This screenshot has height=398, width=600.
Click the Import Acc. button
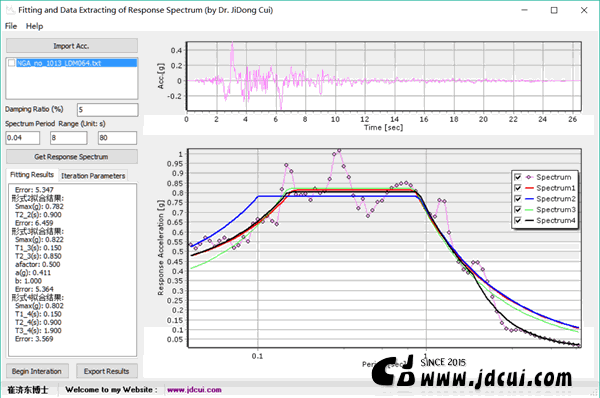(x=72, y=46)
